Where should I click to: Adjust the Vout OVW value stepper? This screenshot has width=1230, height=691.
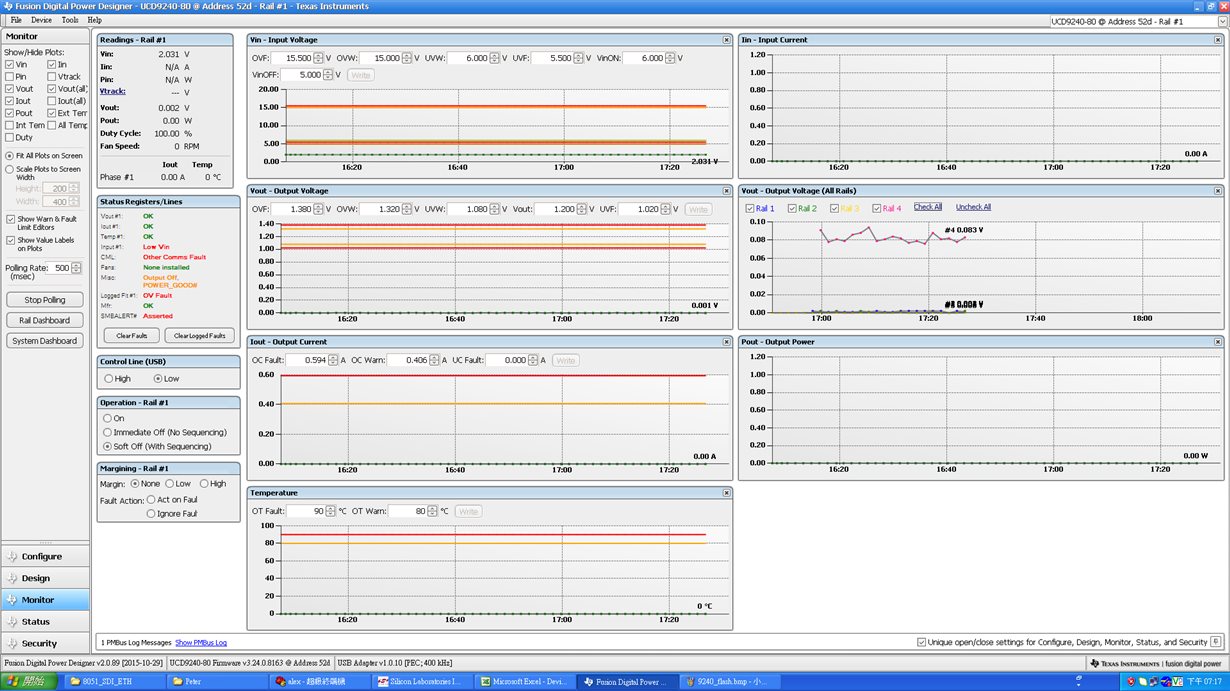coord(405,209)
